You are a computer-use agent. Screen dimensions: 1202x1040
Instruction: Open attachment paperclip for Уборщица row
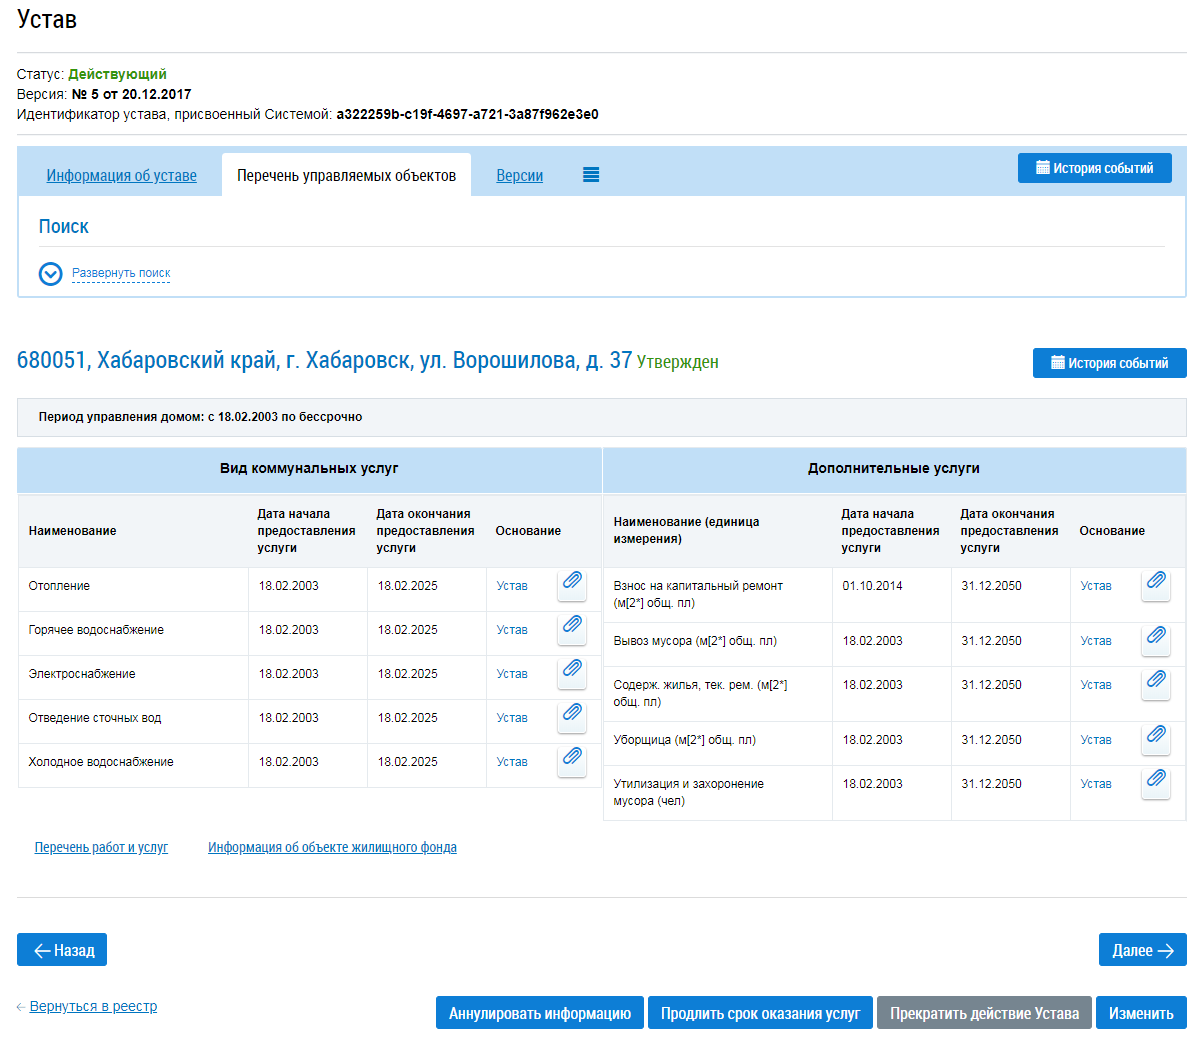pyautogui.click(x=1156, y=739)
